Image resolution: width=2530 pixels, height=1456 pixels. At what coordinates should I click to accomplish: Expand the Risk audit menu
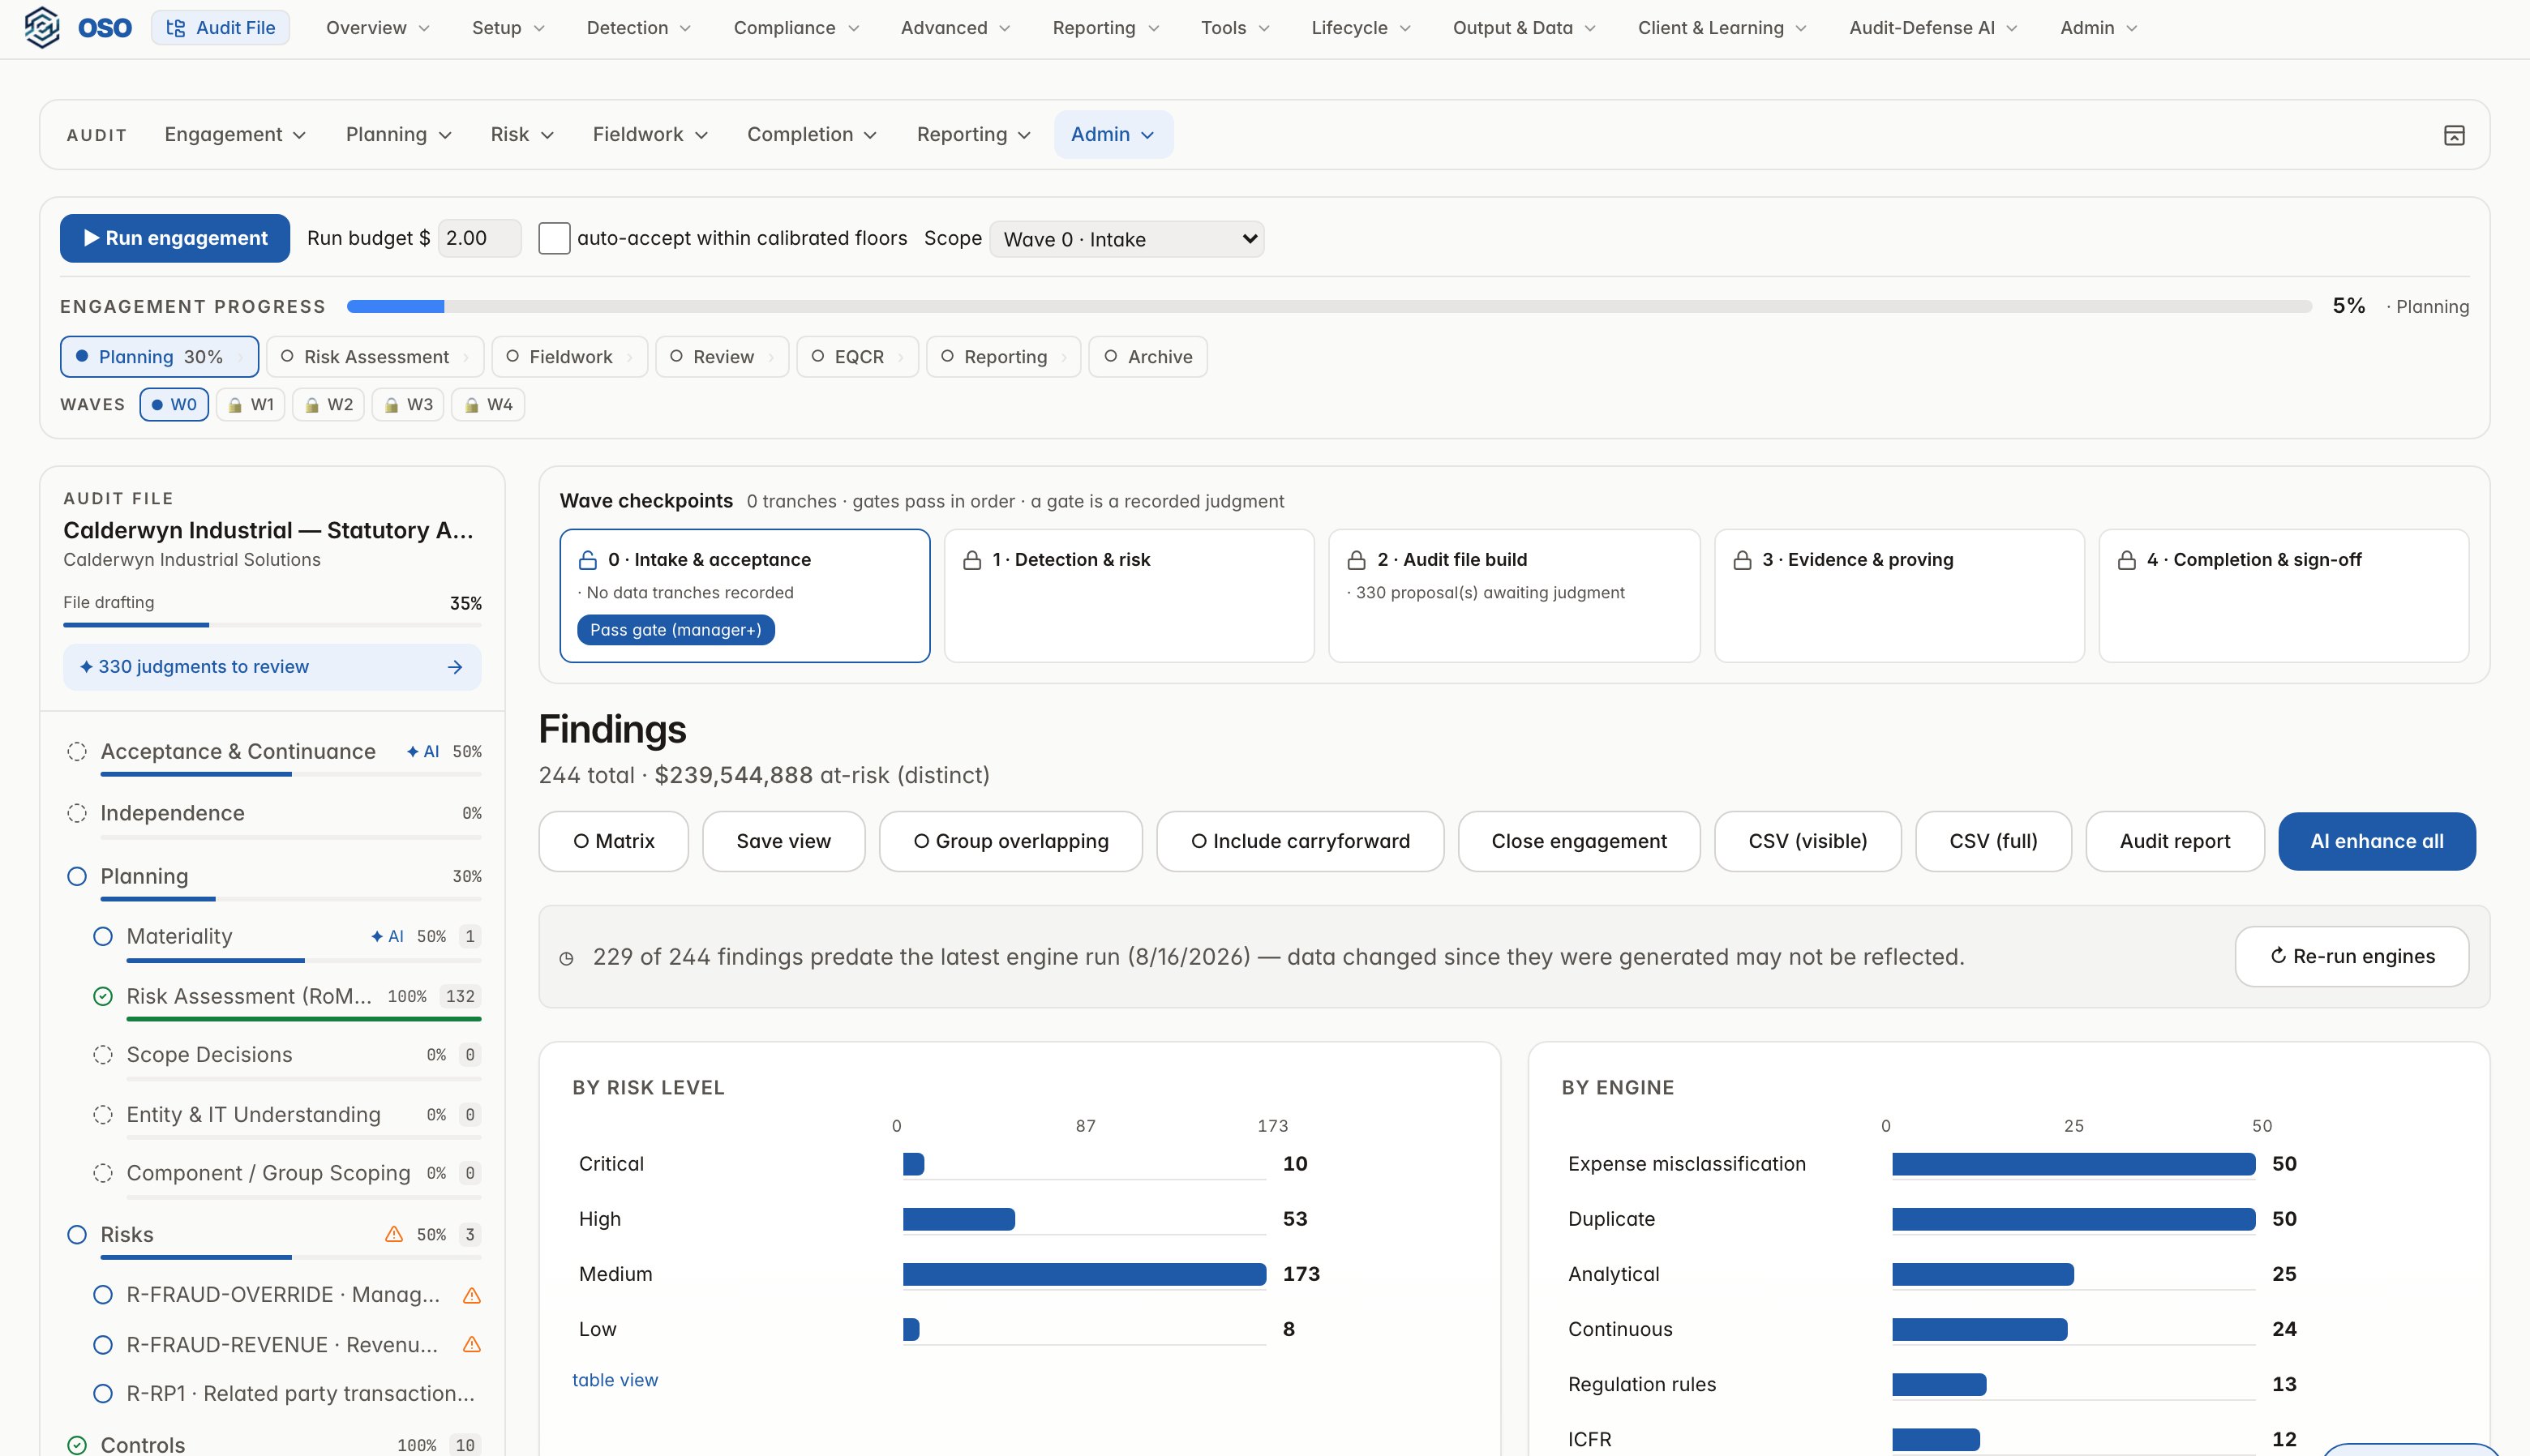[522, 134]
